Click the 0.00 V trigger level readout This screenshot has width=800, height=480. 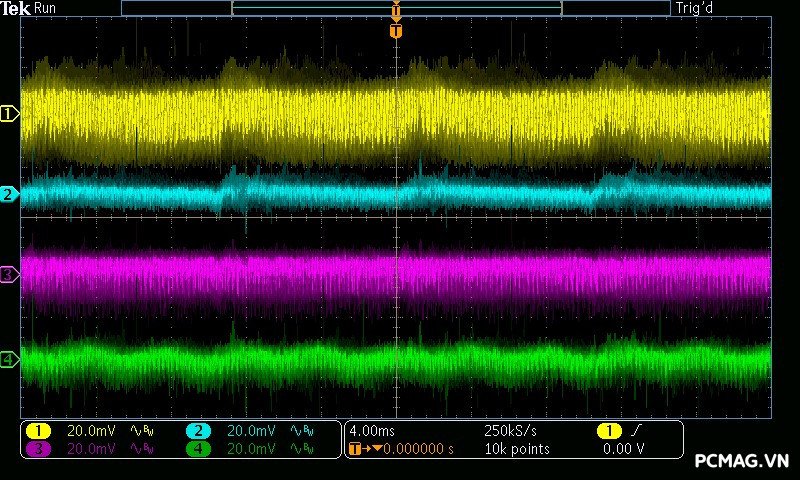click(623, 449)
